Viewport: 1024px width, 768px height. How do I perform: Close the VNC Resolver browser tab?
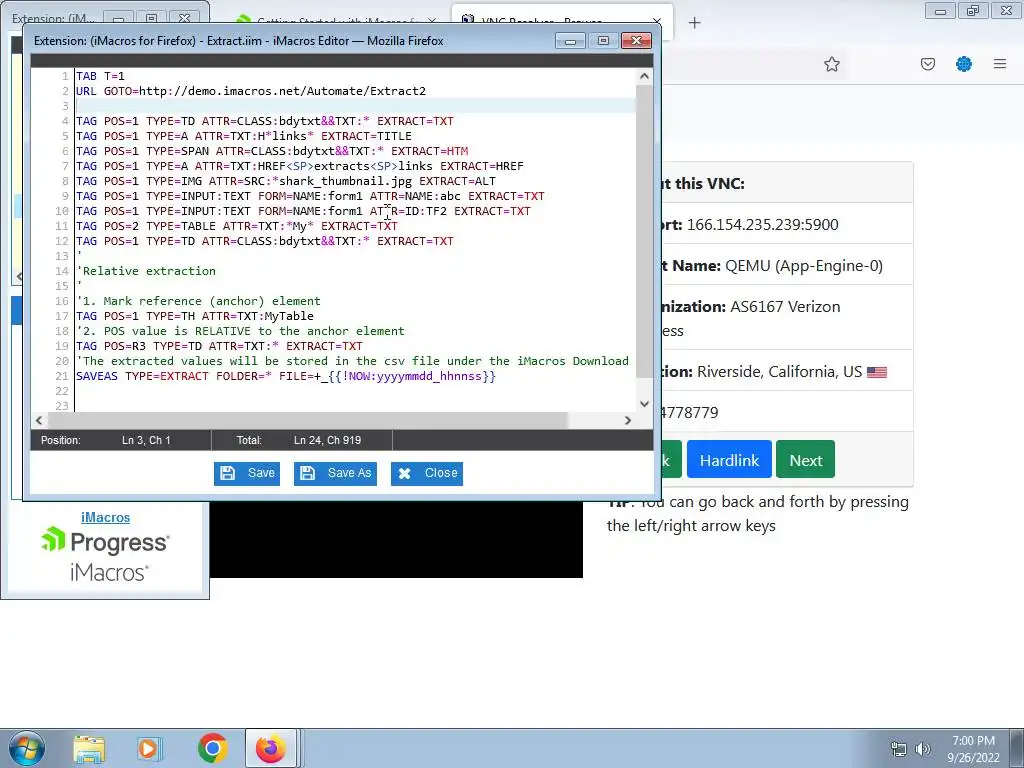(658, 23)
